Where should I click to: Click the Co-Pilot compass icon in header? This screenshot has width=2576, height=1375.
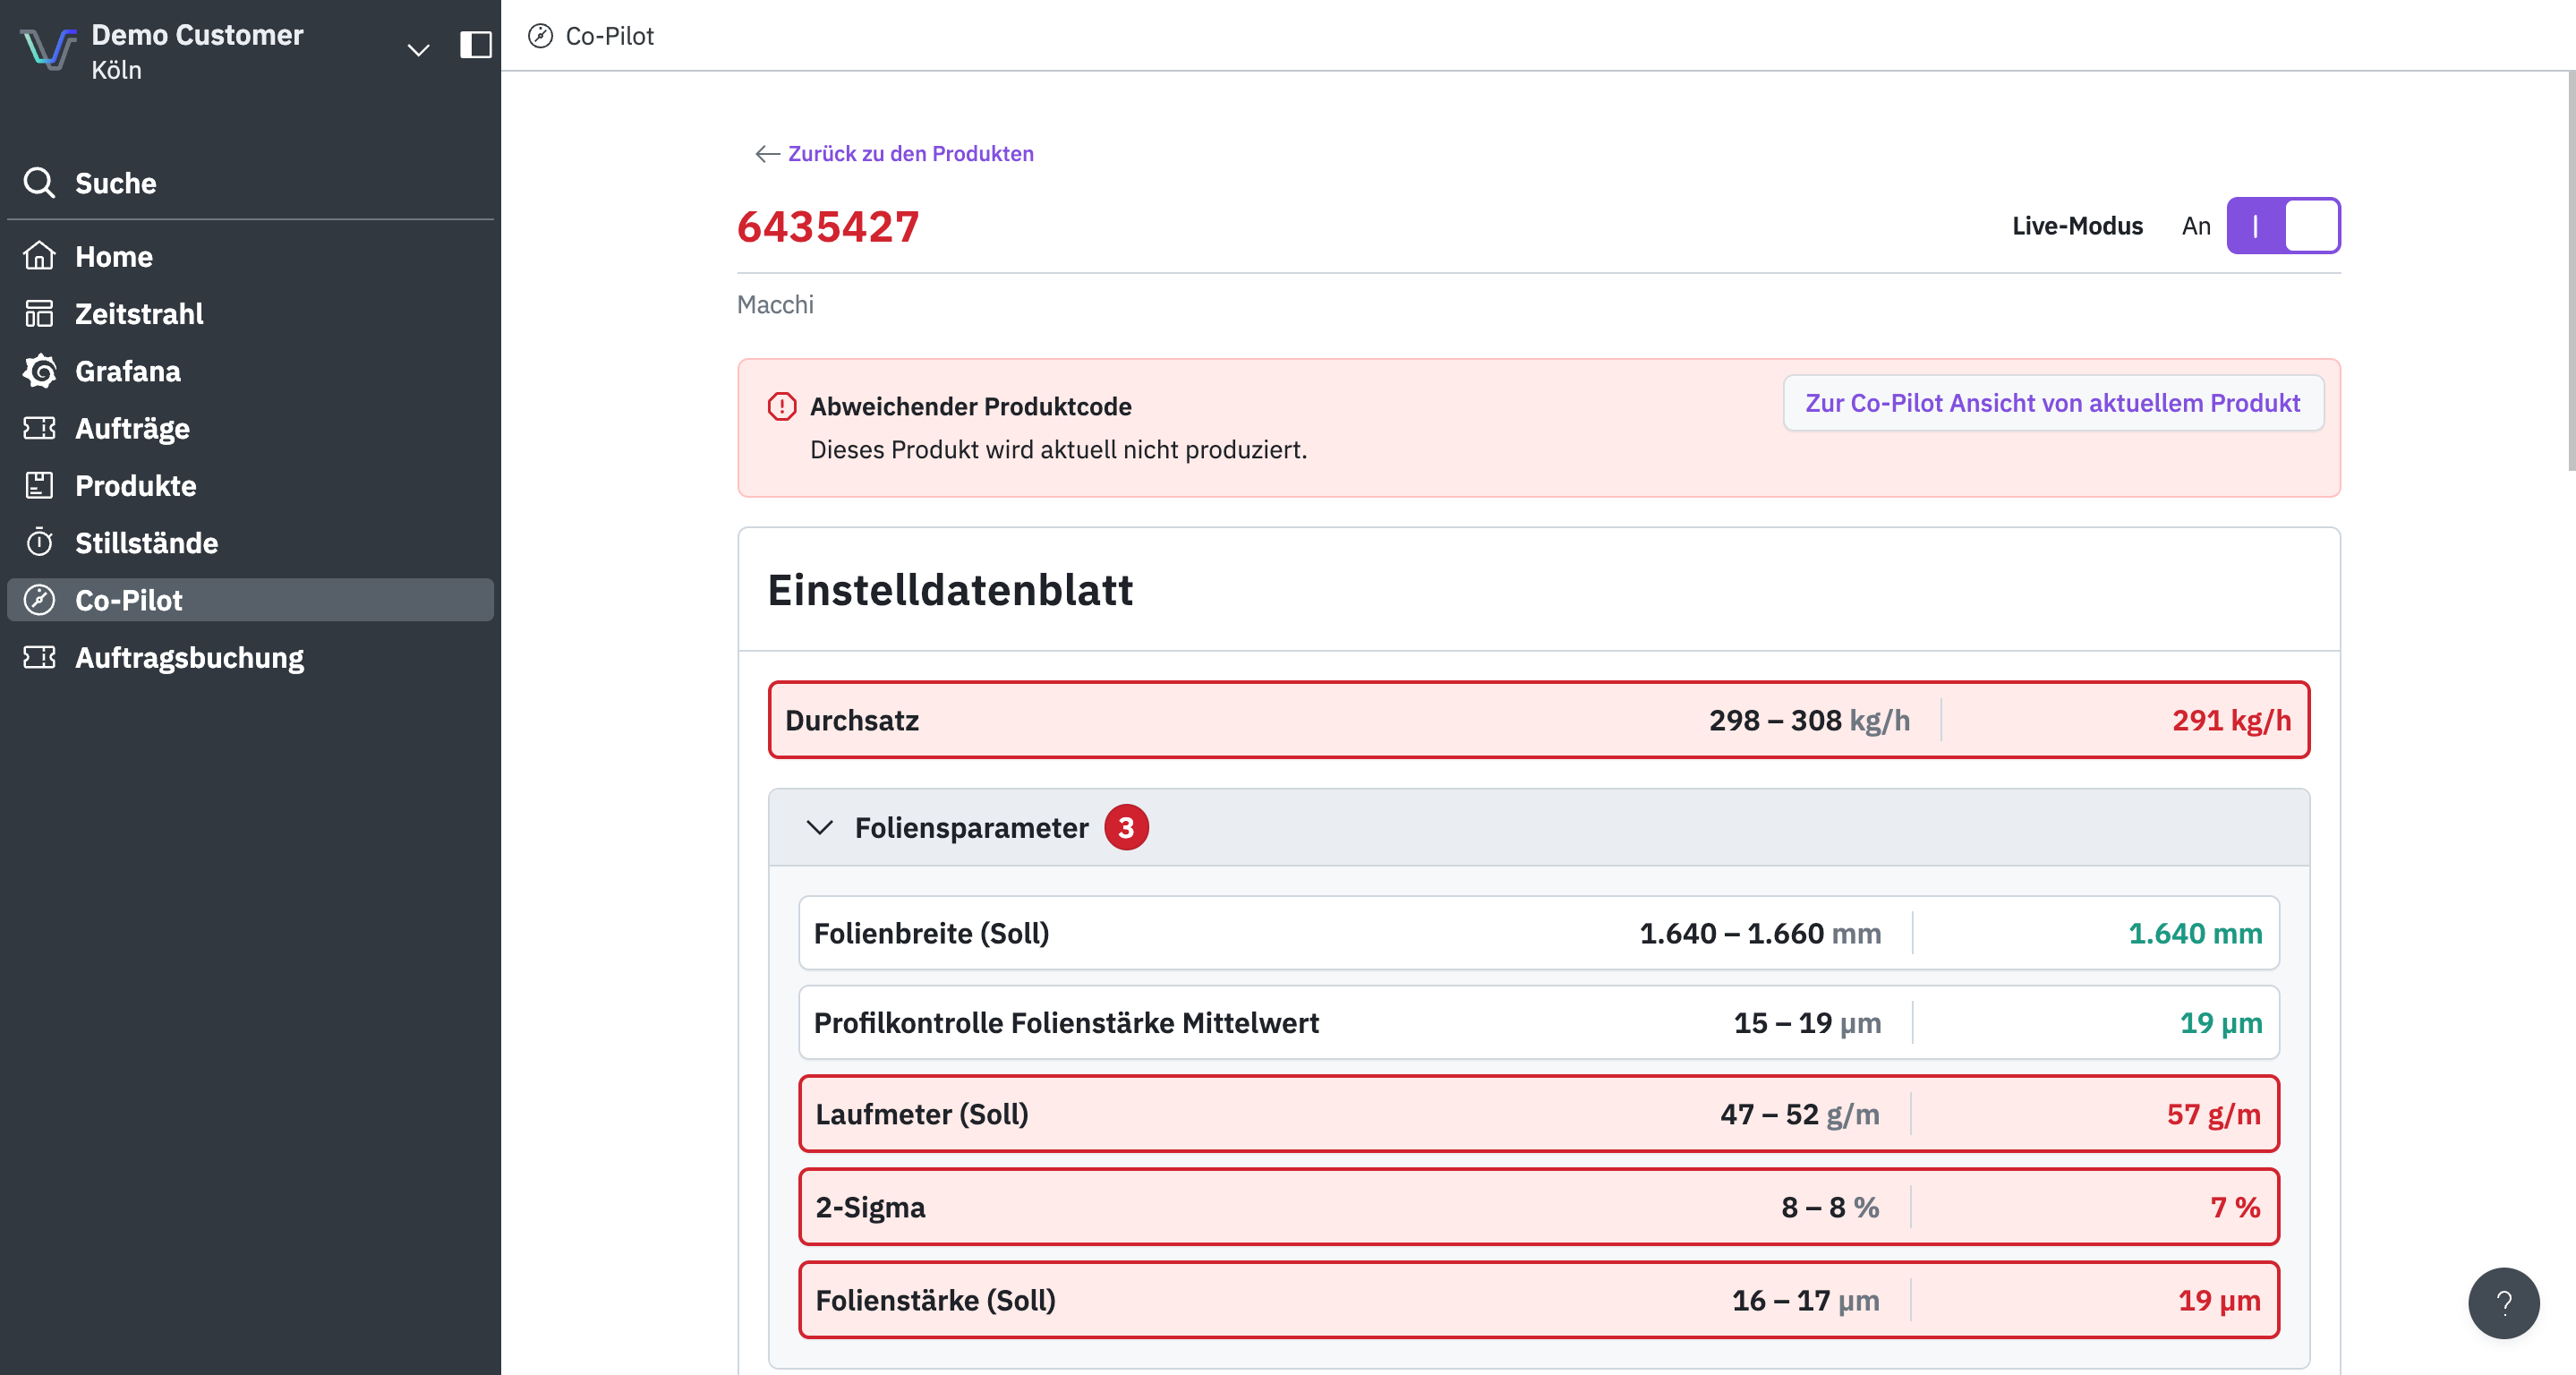(540, 36)
